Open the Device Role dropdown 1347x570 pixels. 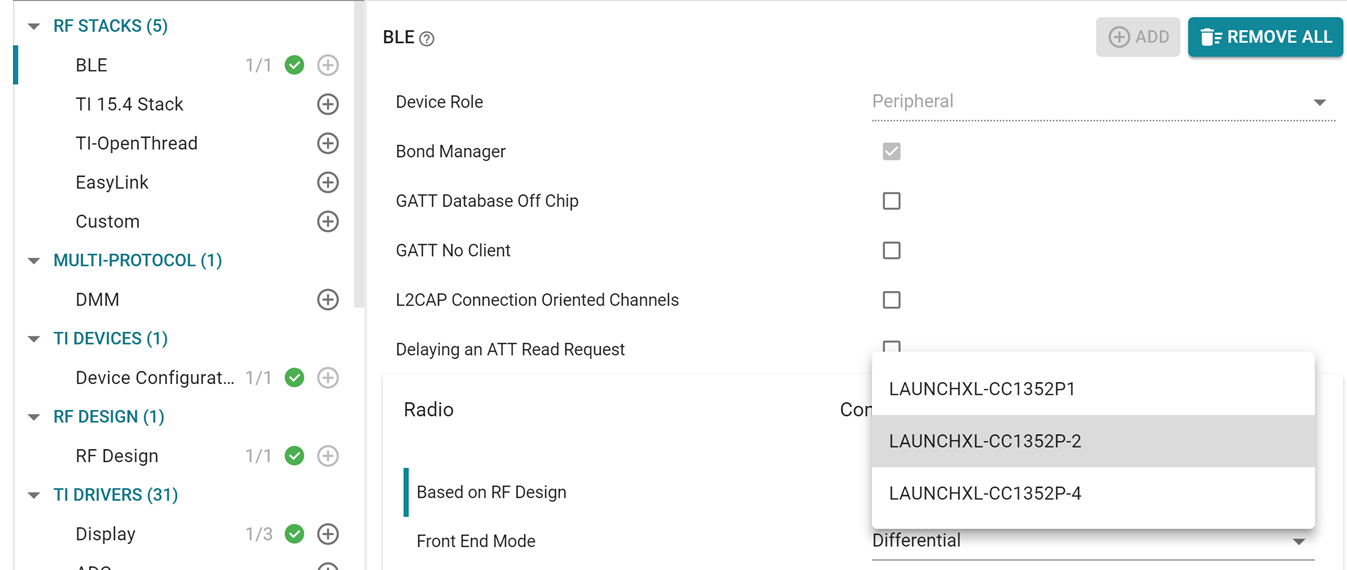pos(1102,102)
